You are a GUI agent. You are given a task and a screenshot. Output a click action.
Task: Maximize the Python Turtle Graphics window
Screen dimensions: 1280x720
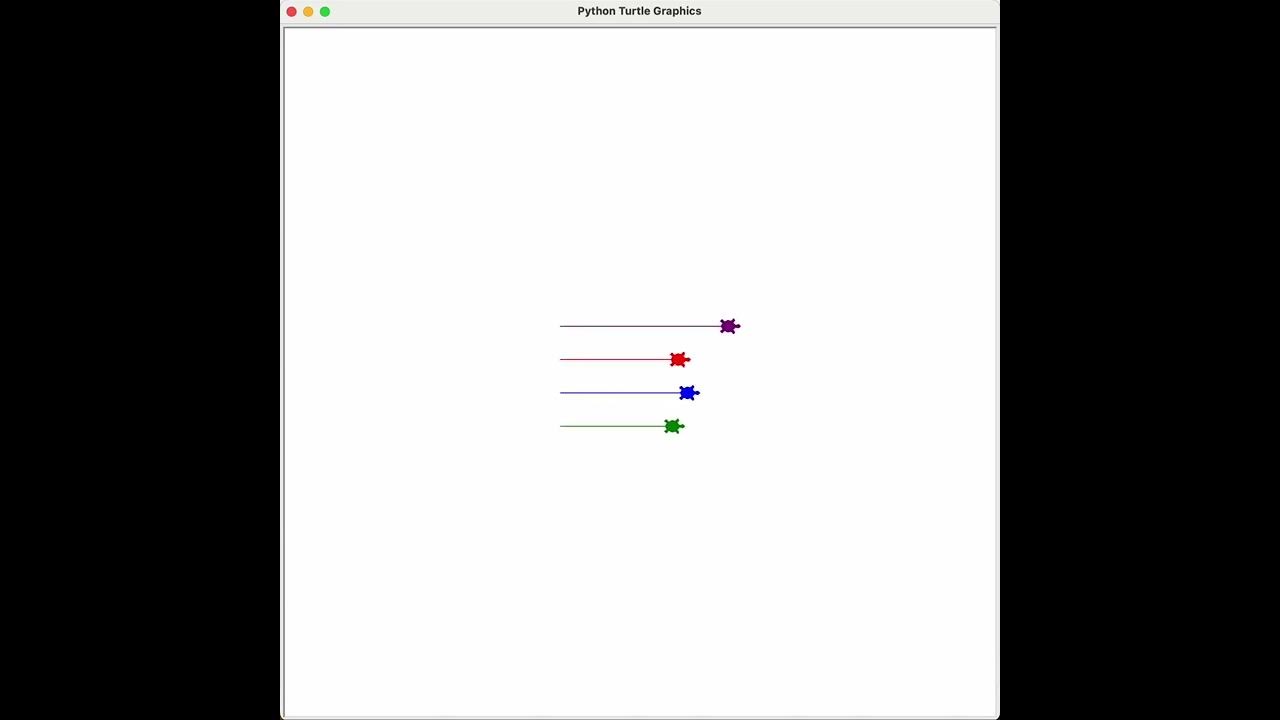click(325, 11)
